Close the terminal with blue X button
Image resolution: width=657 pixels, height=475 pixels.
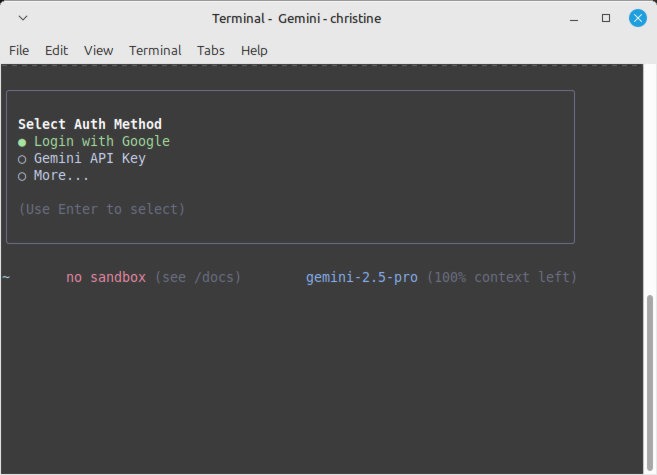(637, 18)
